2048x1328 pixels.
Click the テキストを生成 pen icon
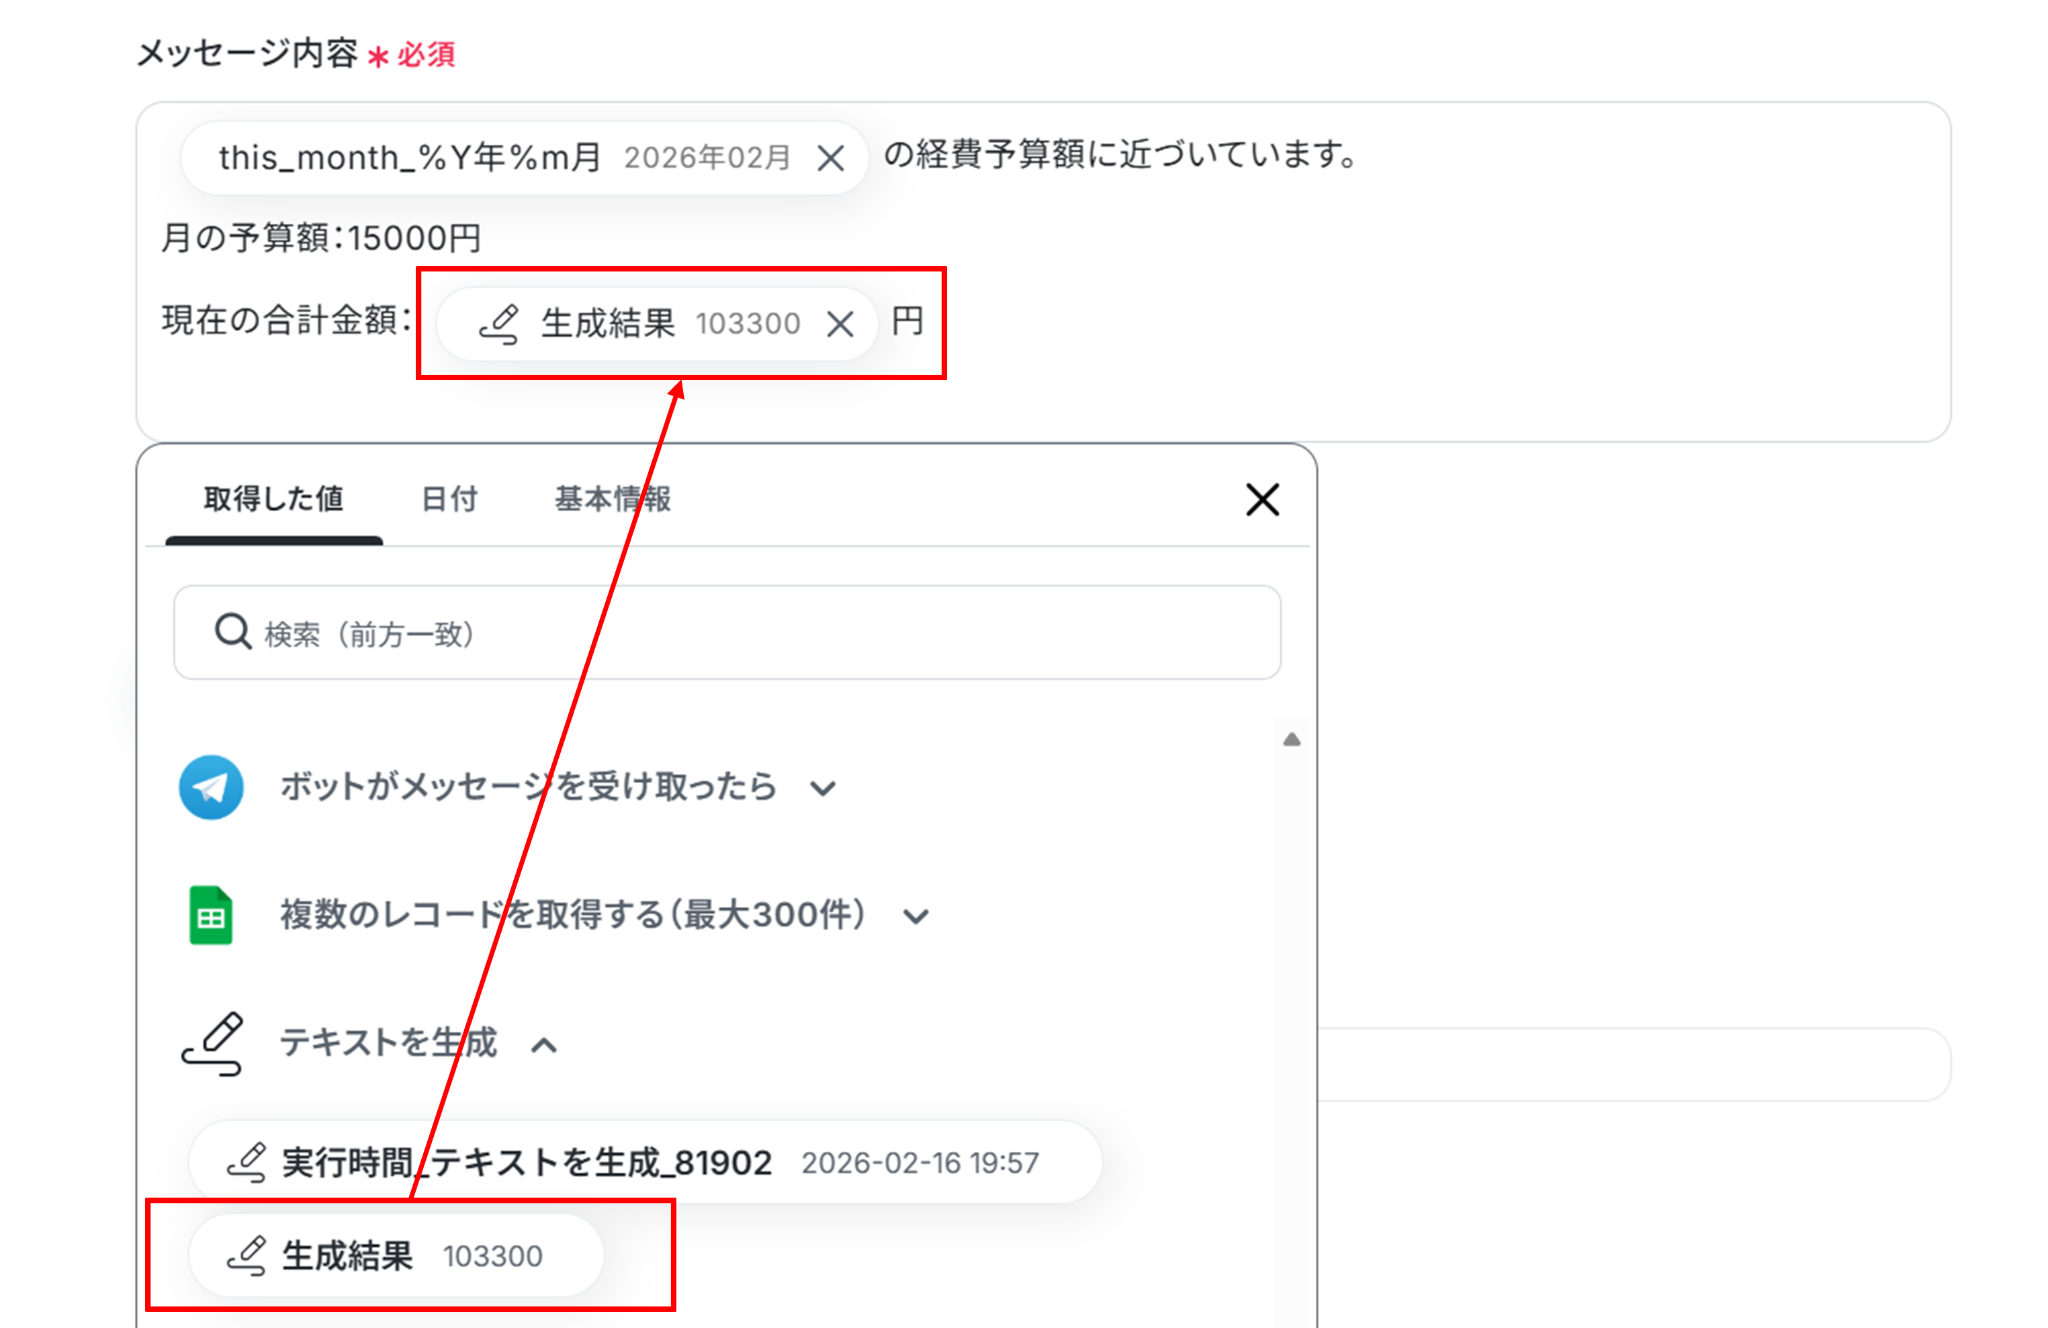[212, 1043]
